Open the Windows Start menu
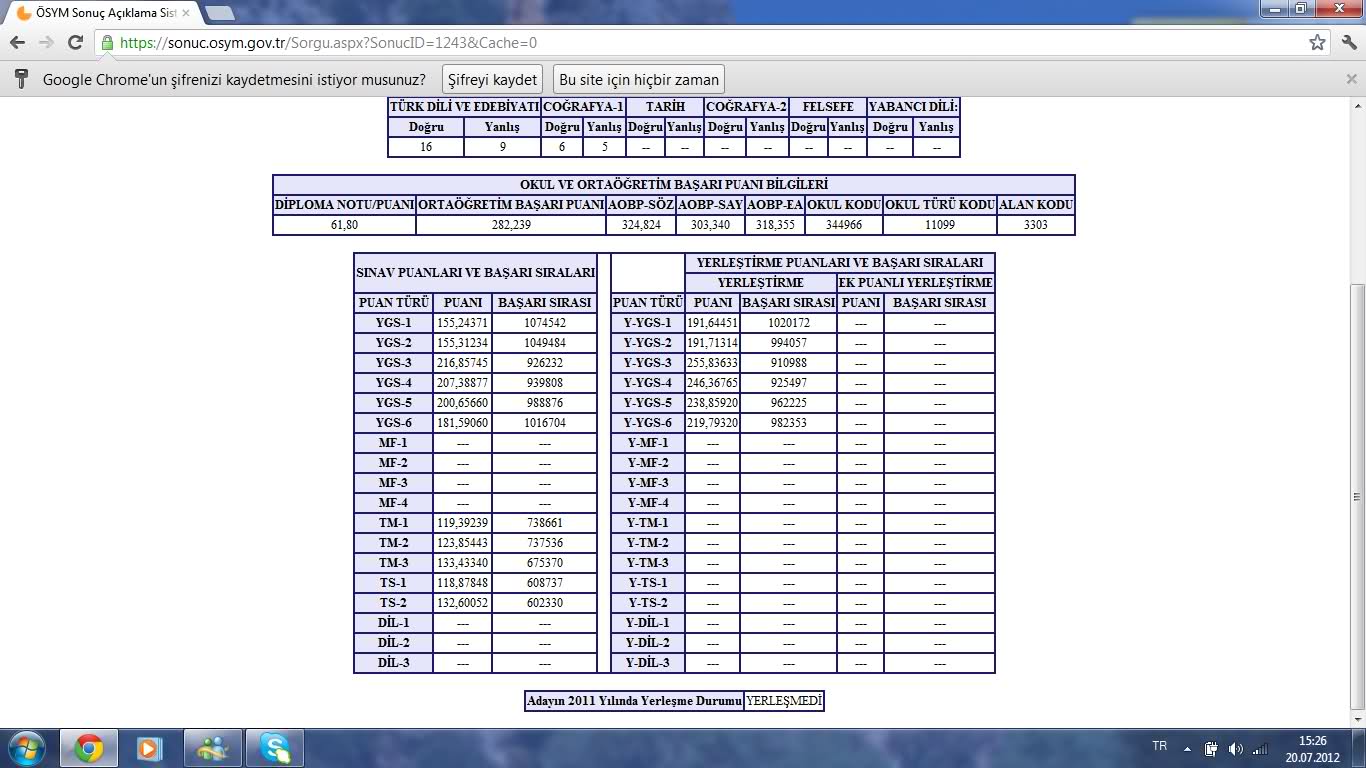Viewport: 1366px width, 768px height. pos(25,748)
